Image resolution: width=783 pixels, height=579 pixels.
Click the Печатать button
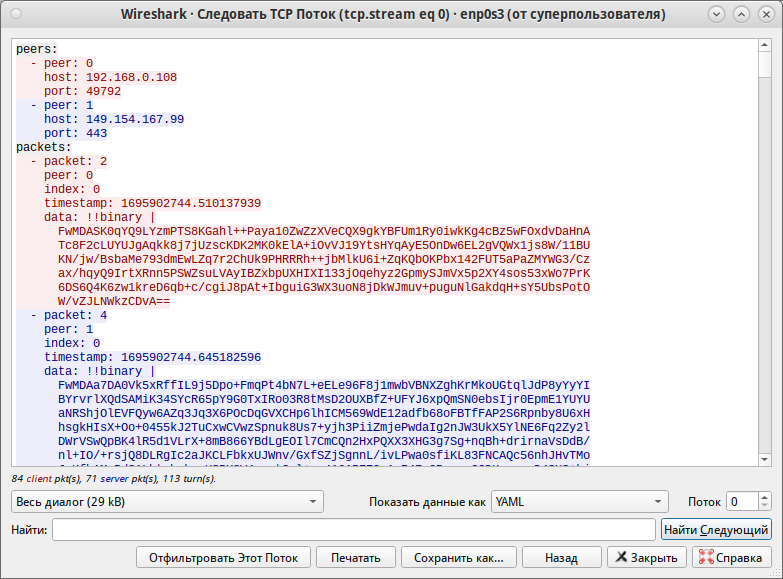click(x=356, y=557)
